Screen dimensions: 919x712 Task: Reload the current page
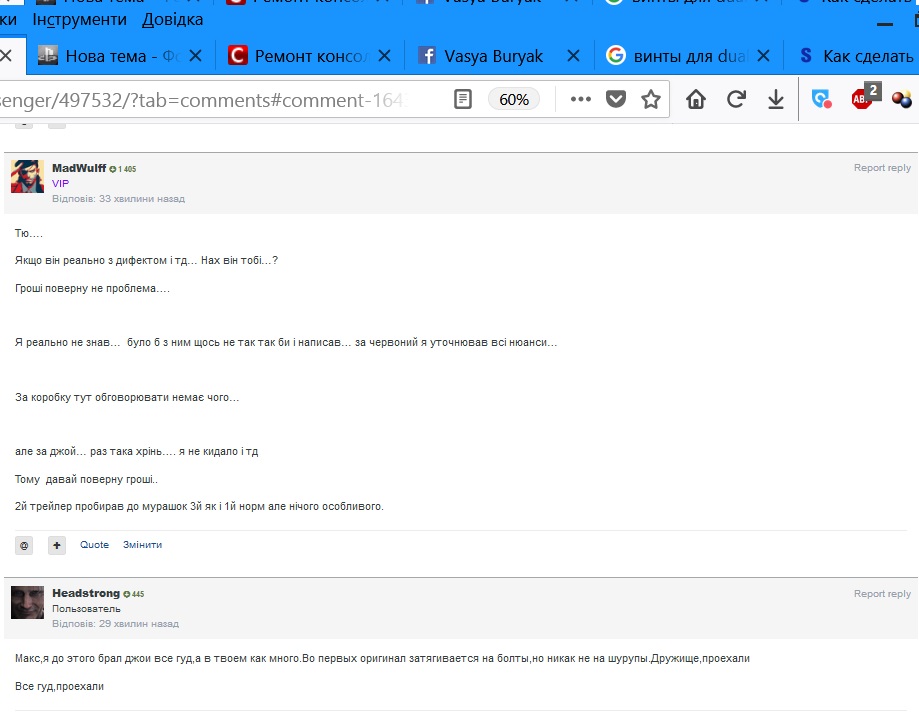tap(736, 99)
